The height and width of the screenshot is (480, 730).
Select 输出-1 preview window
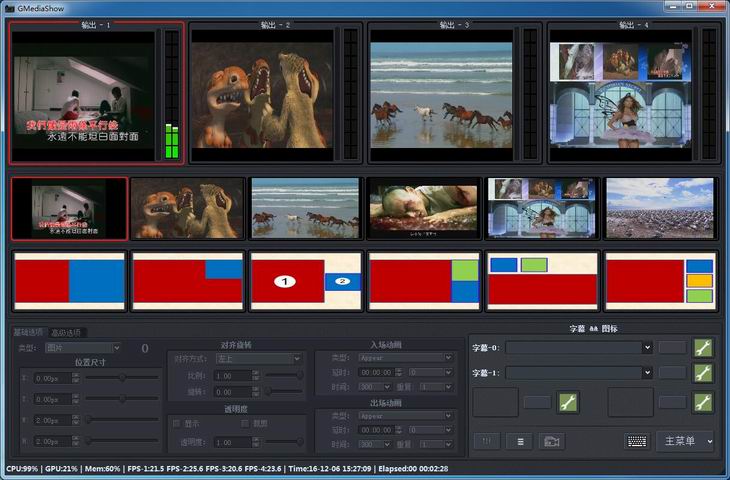[84, 95]
